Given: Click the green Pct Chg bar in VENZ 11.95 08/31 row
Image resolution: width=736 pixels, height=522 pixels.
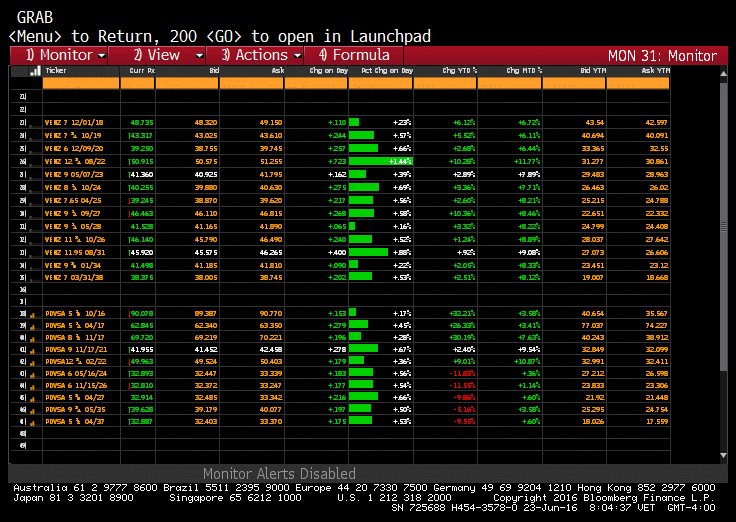Looking at the screenshot, I should point(368,253).
